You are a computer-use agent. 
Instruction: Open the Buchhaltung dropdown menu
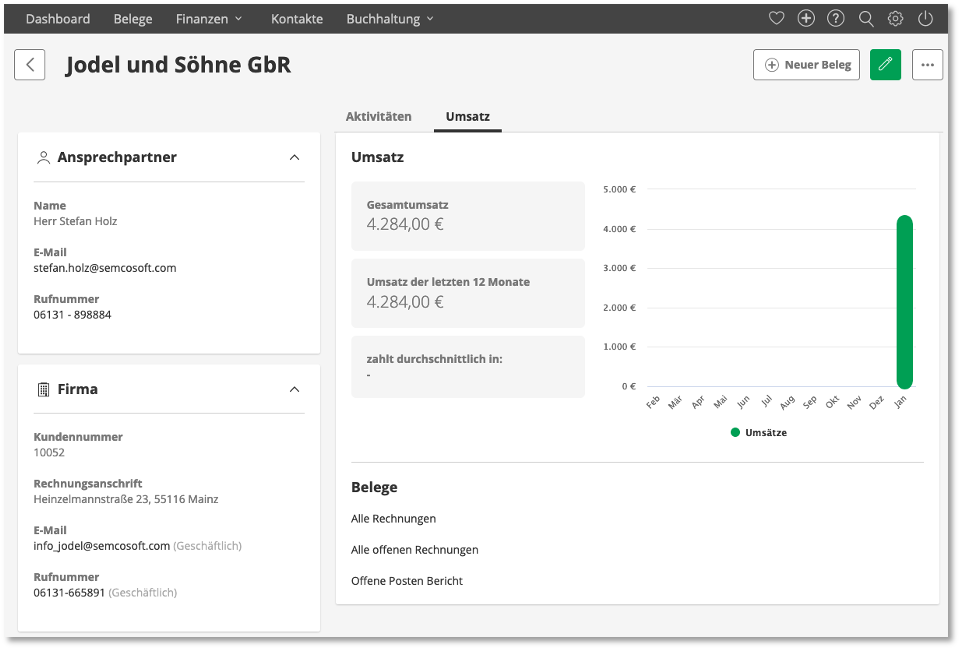point(390,19)
